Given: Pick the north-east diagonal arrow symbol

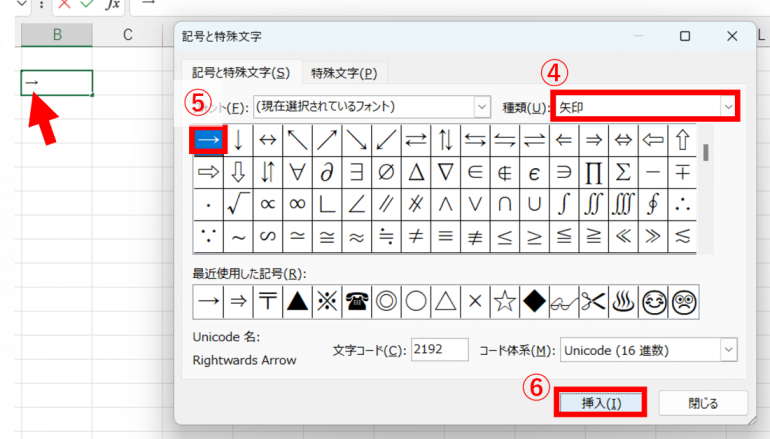Looking at the screenshot, I should (327, 140).
